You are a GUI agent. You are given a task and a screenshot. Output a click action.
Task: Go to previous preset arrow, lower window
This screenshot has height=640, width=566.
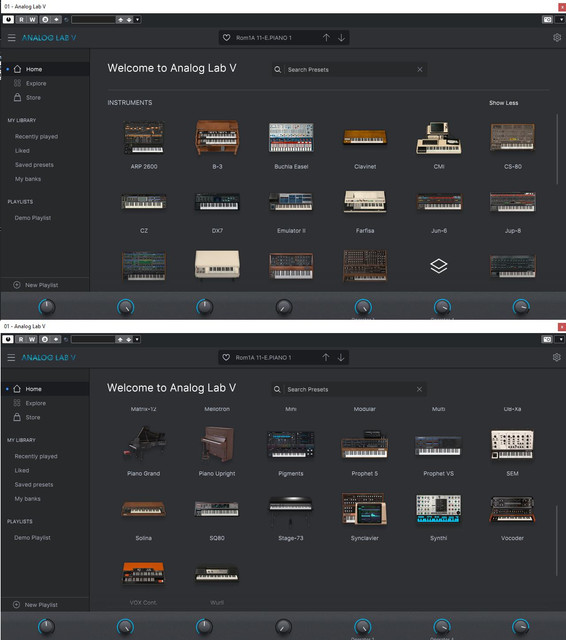(x=326, y=358)
